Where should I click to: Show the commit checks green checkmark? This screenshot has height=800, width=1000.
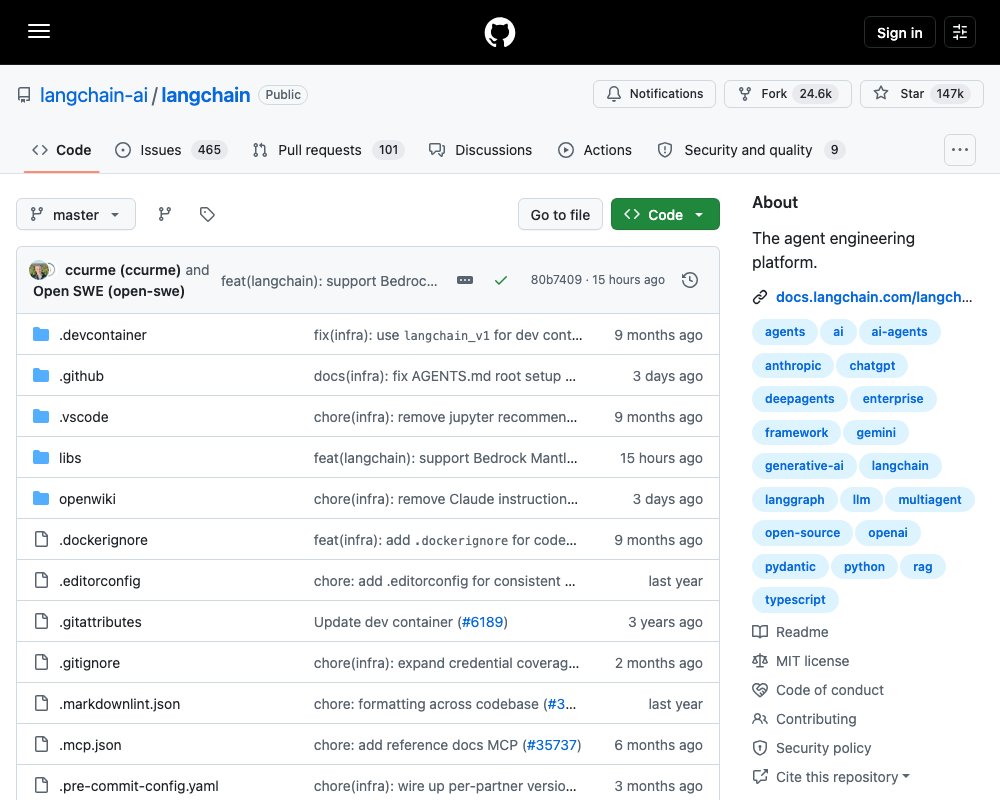[x=501, y=280]
